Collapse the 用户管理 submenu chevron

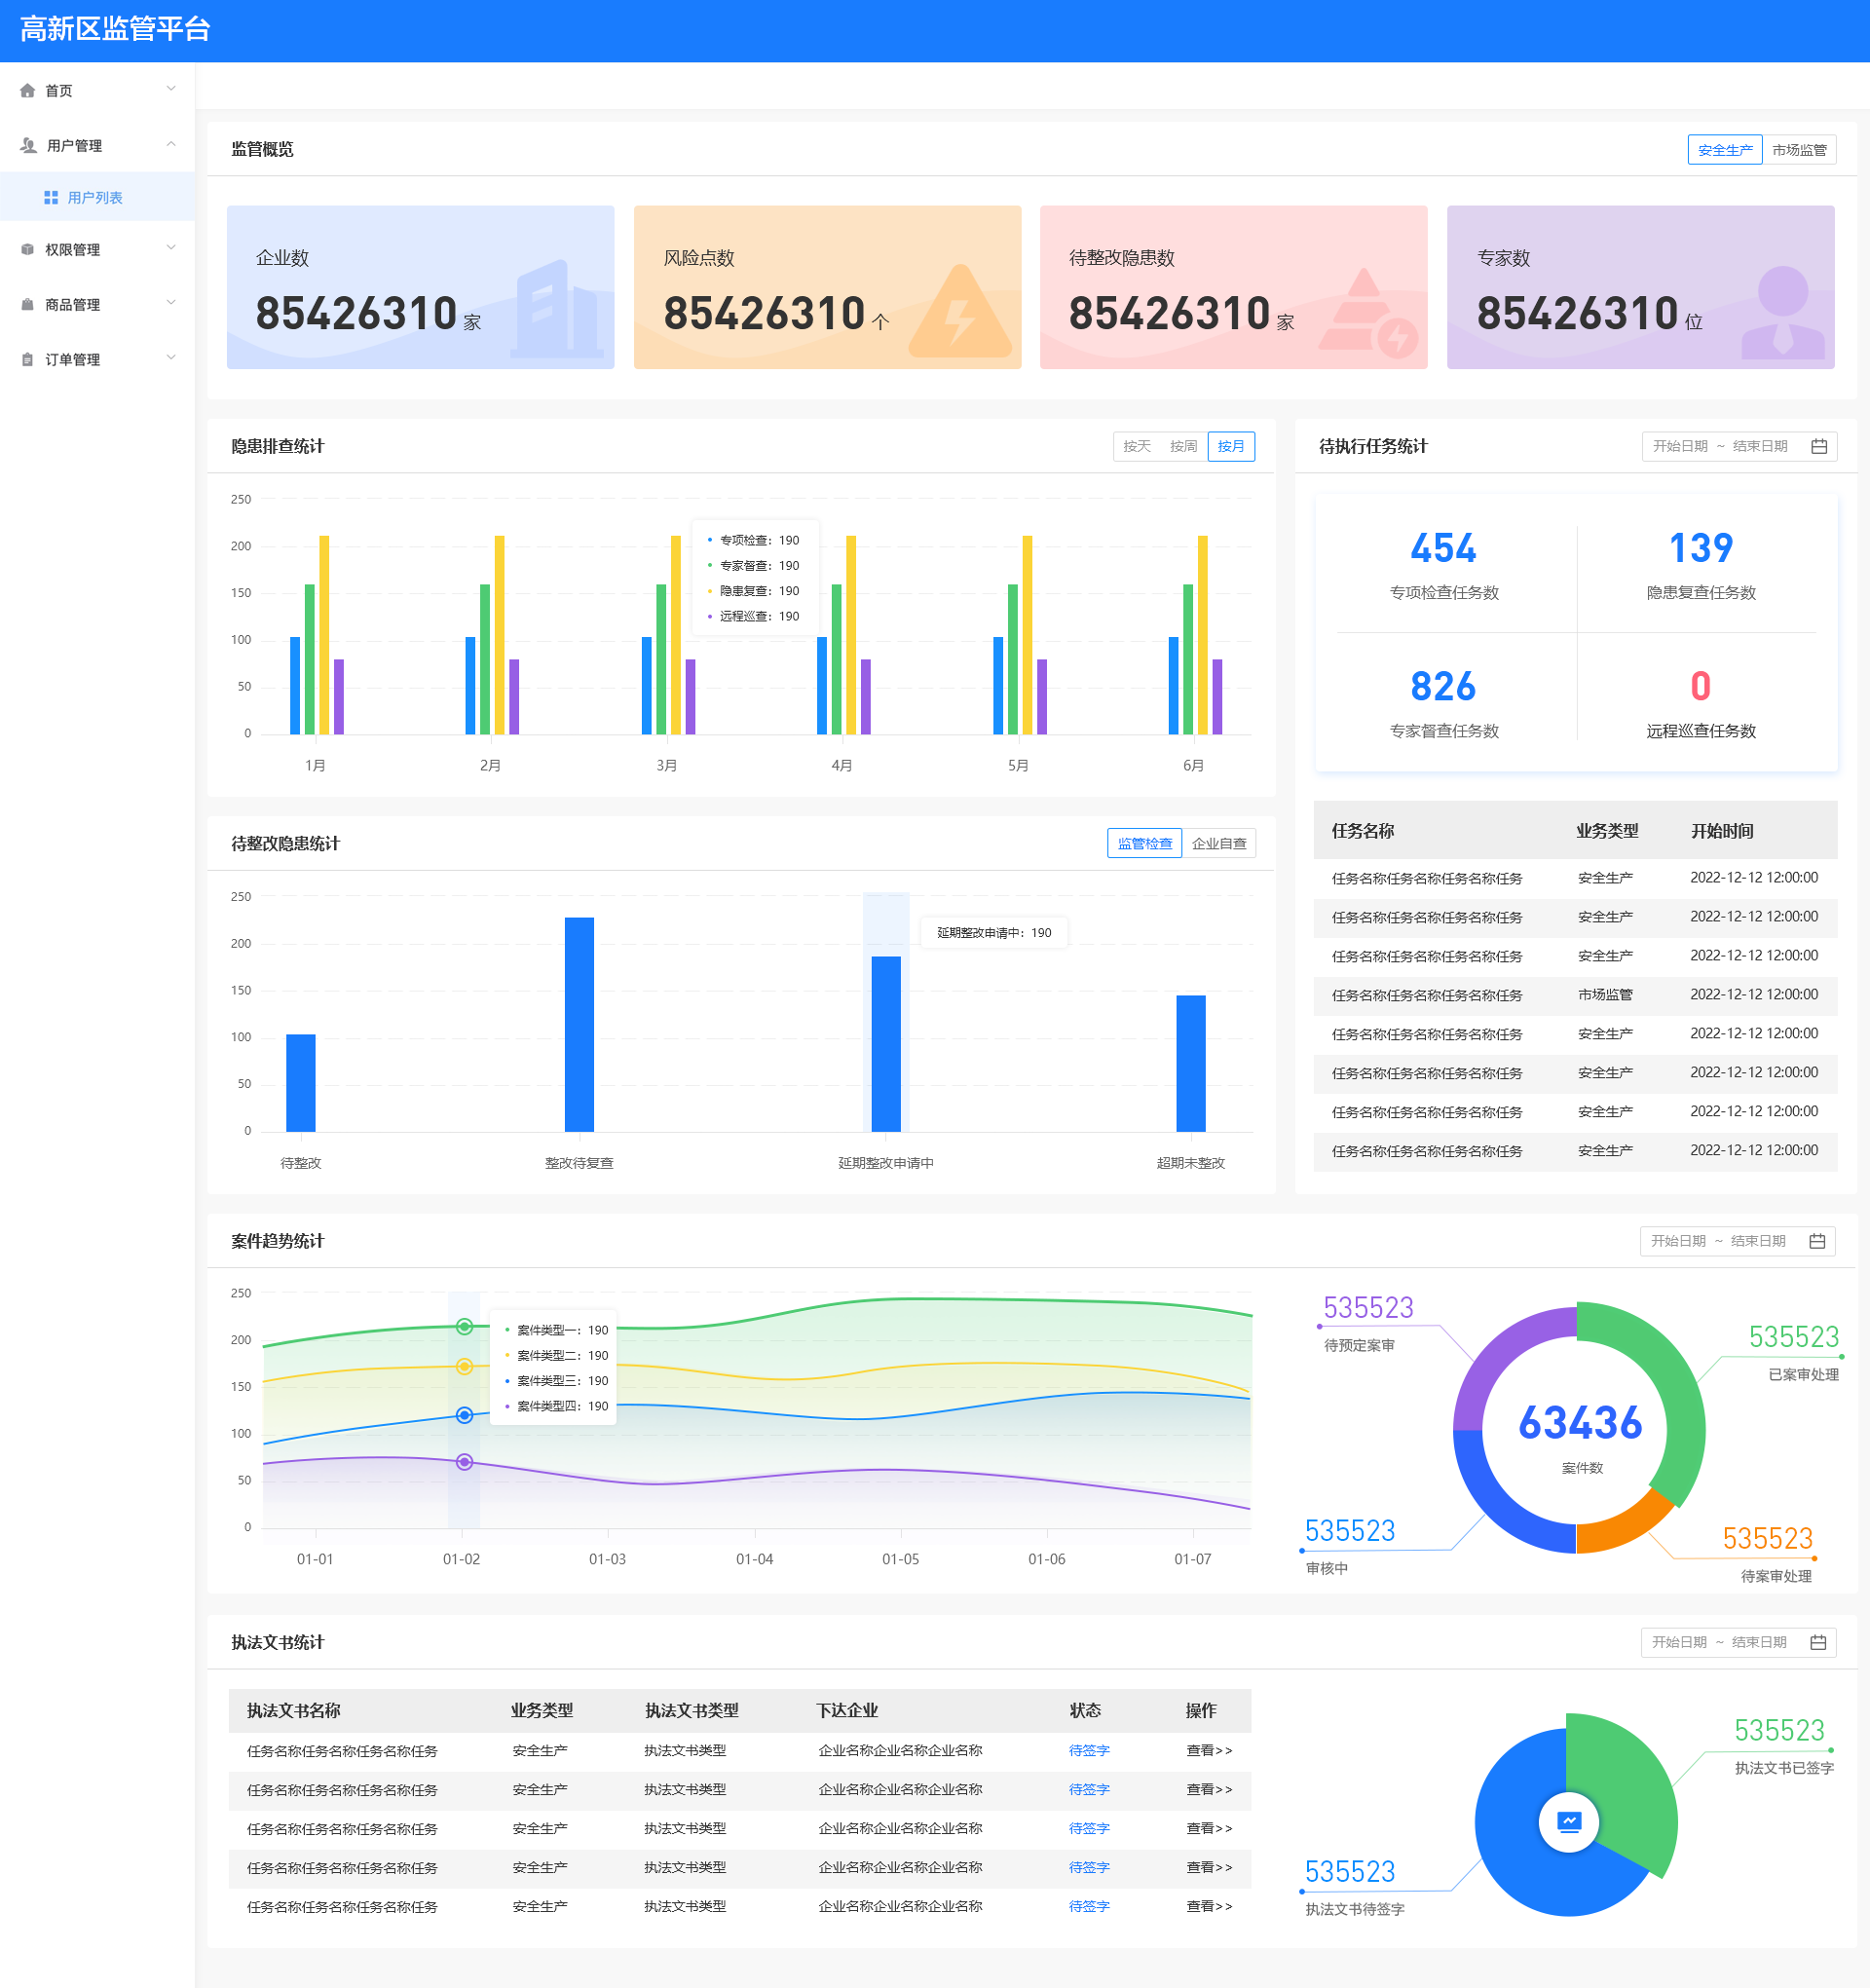(171, 144)
